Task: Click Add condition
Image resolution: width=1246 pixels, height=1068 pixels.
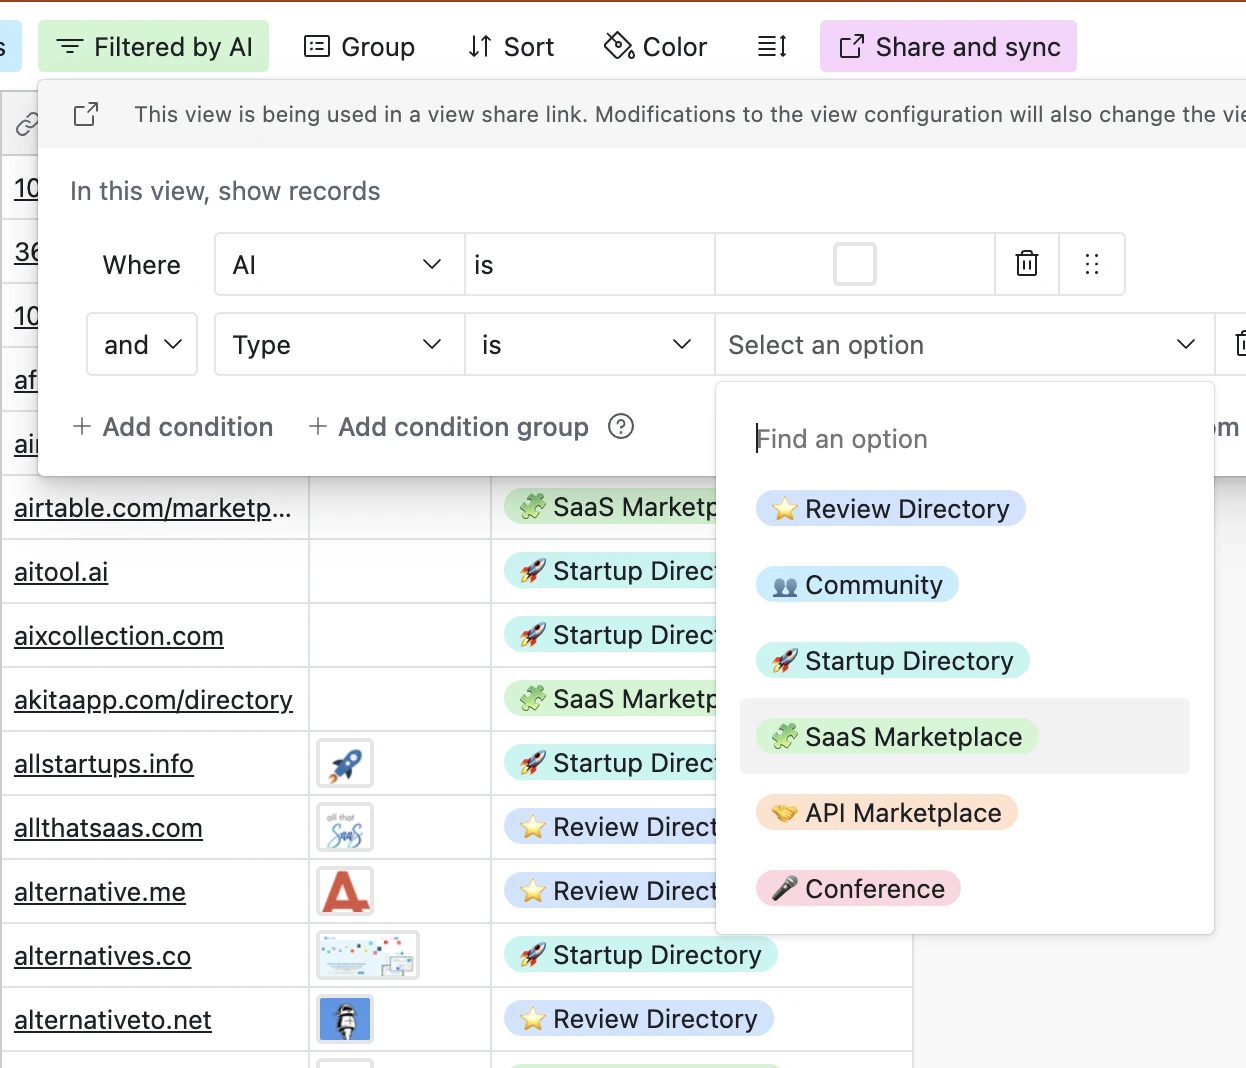Action: 172,427
